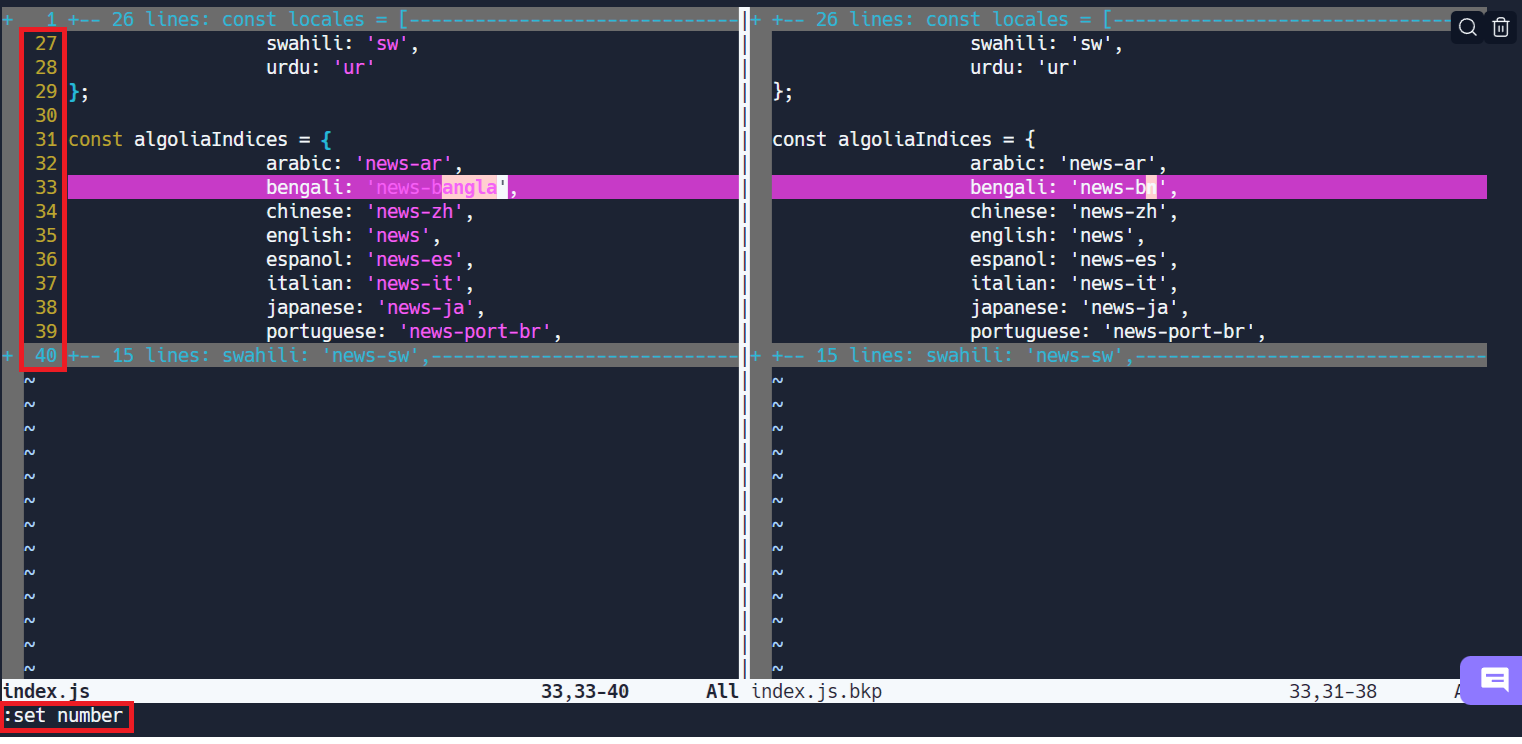Viewport: 1522px width, 744px height.
Task: Click 'const algoliaIndices' in the left pane
Action: (179, 139)
